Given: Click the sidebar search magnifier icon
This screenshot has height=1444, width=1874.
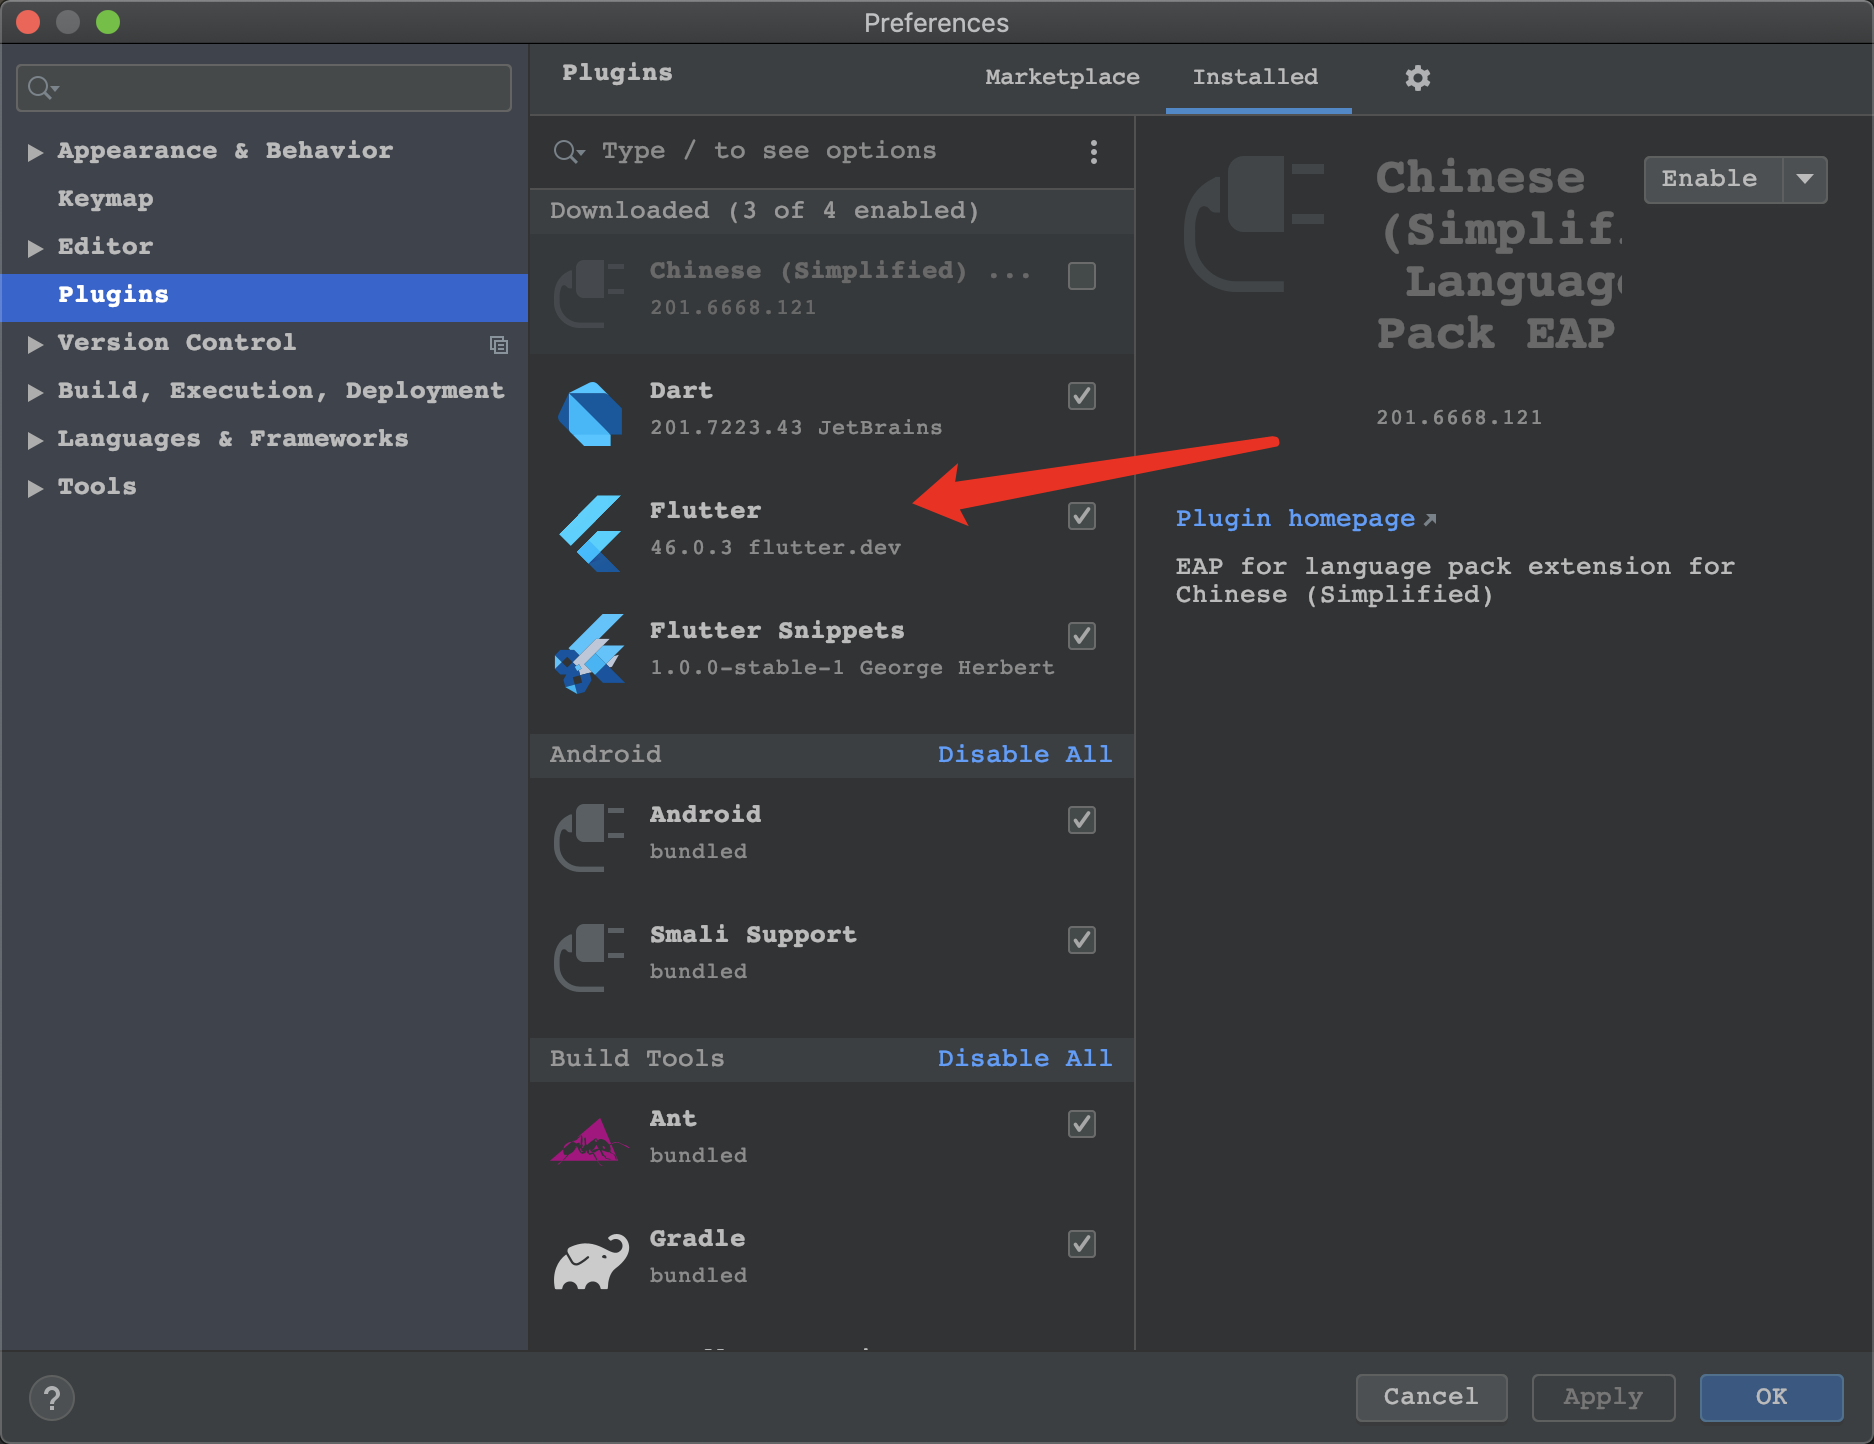Looking at the screenshot, I should click(42, 88).
